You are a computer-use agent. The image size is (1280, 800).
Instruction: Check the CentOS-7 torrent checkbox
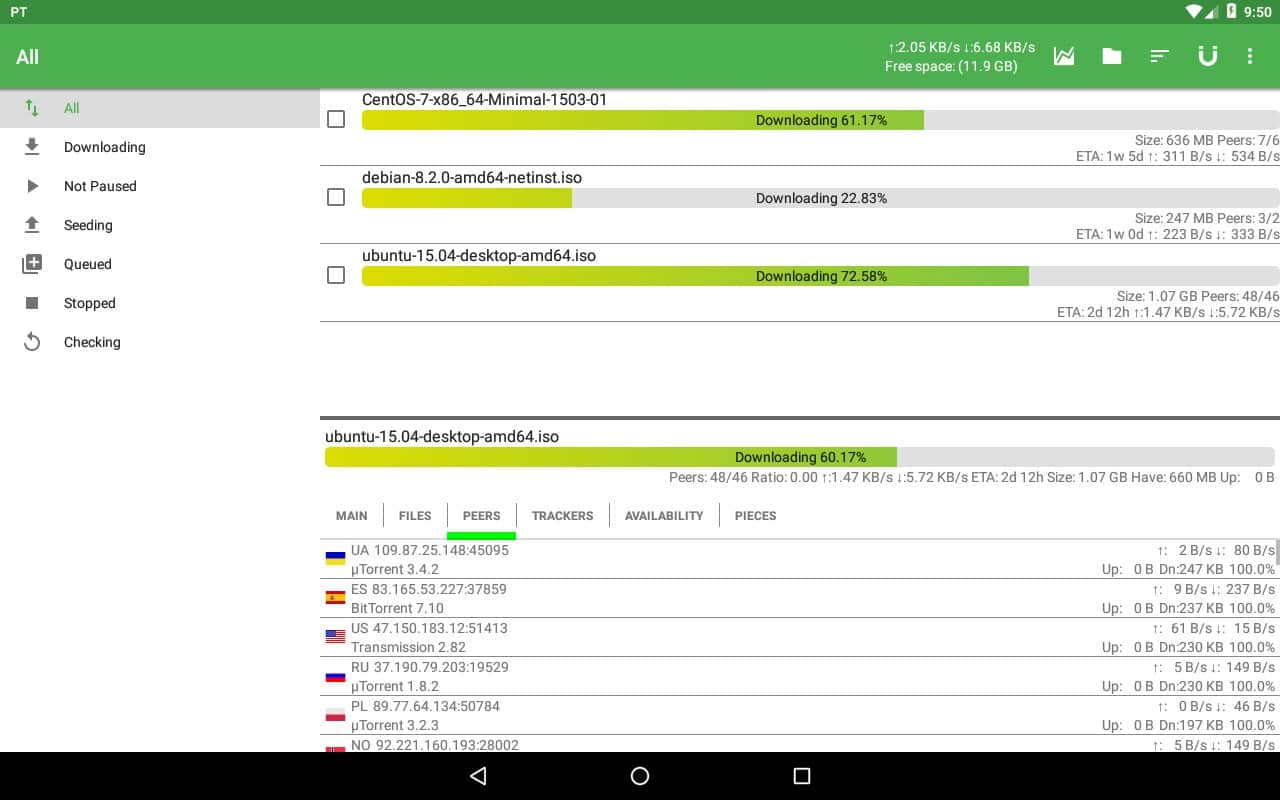336,119
